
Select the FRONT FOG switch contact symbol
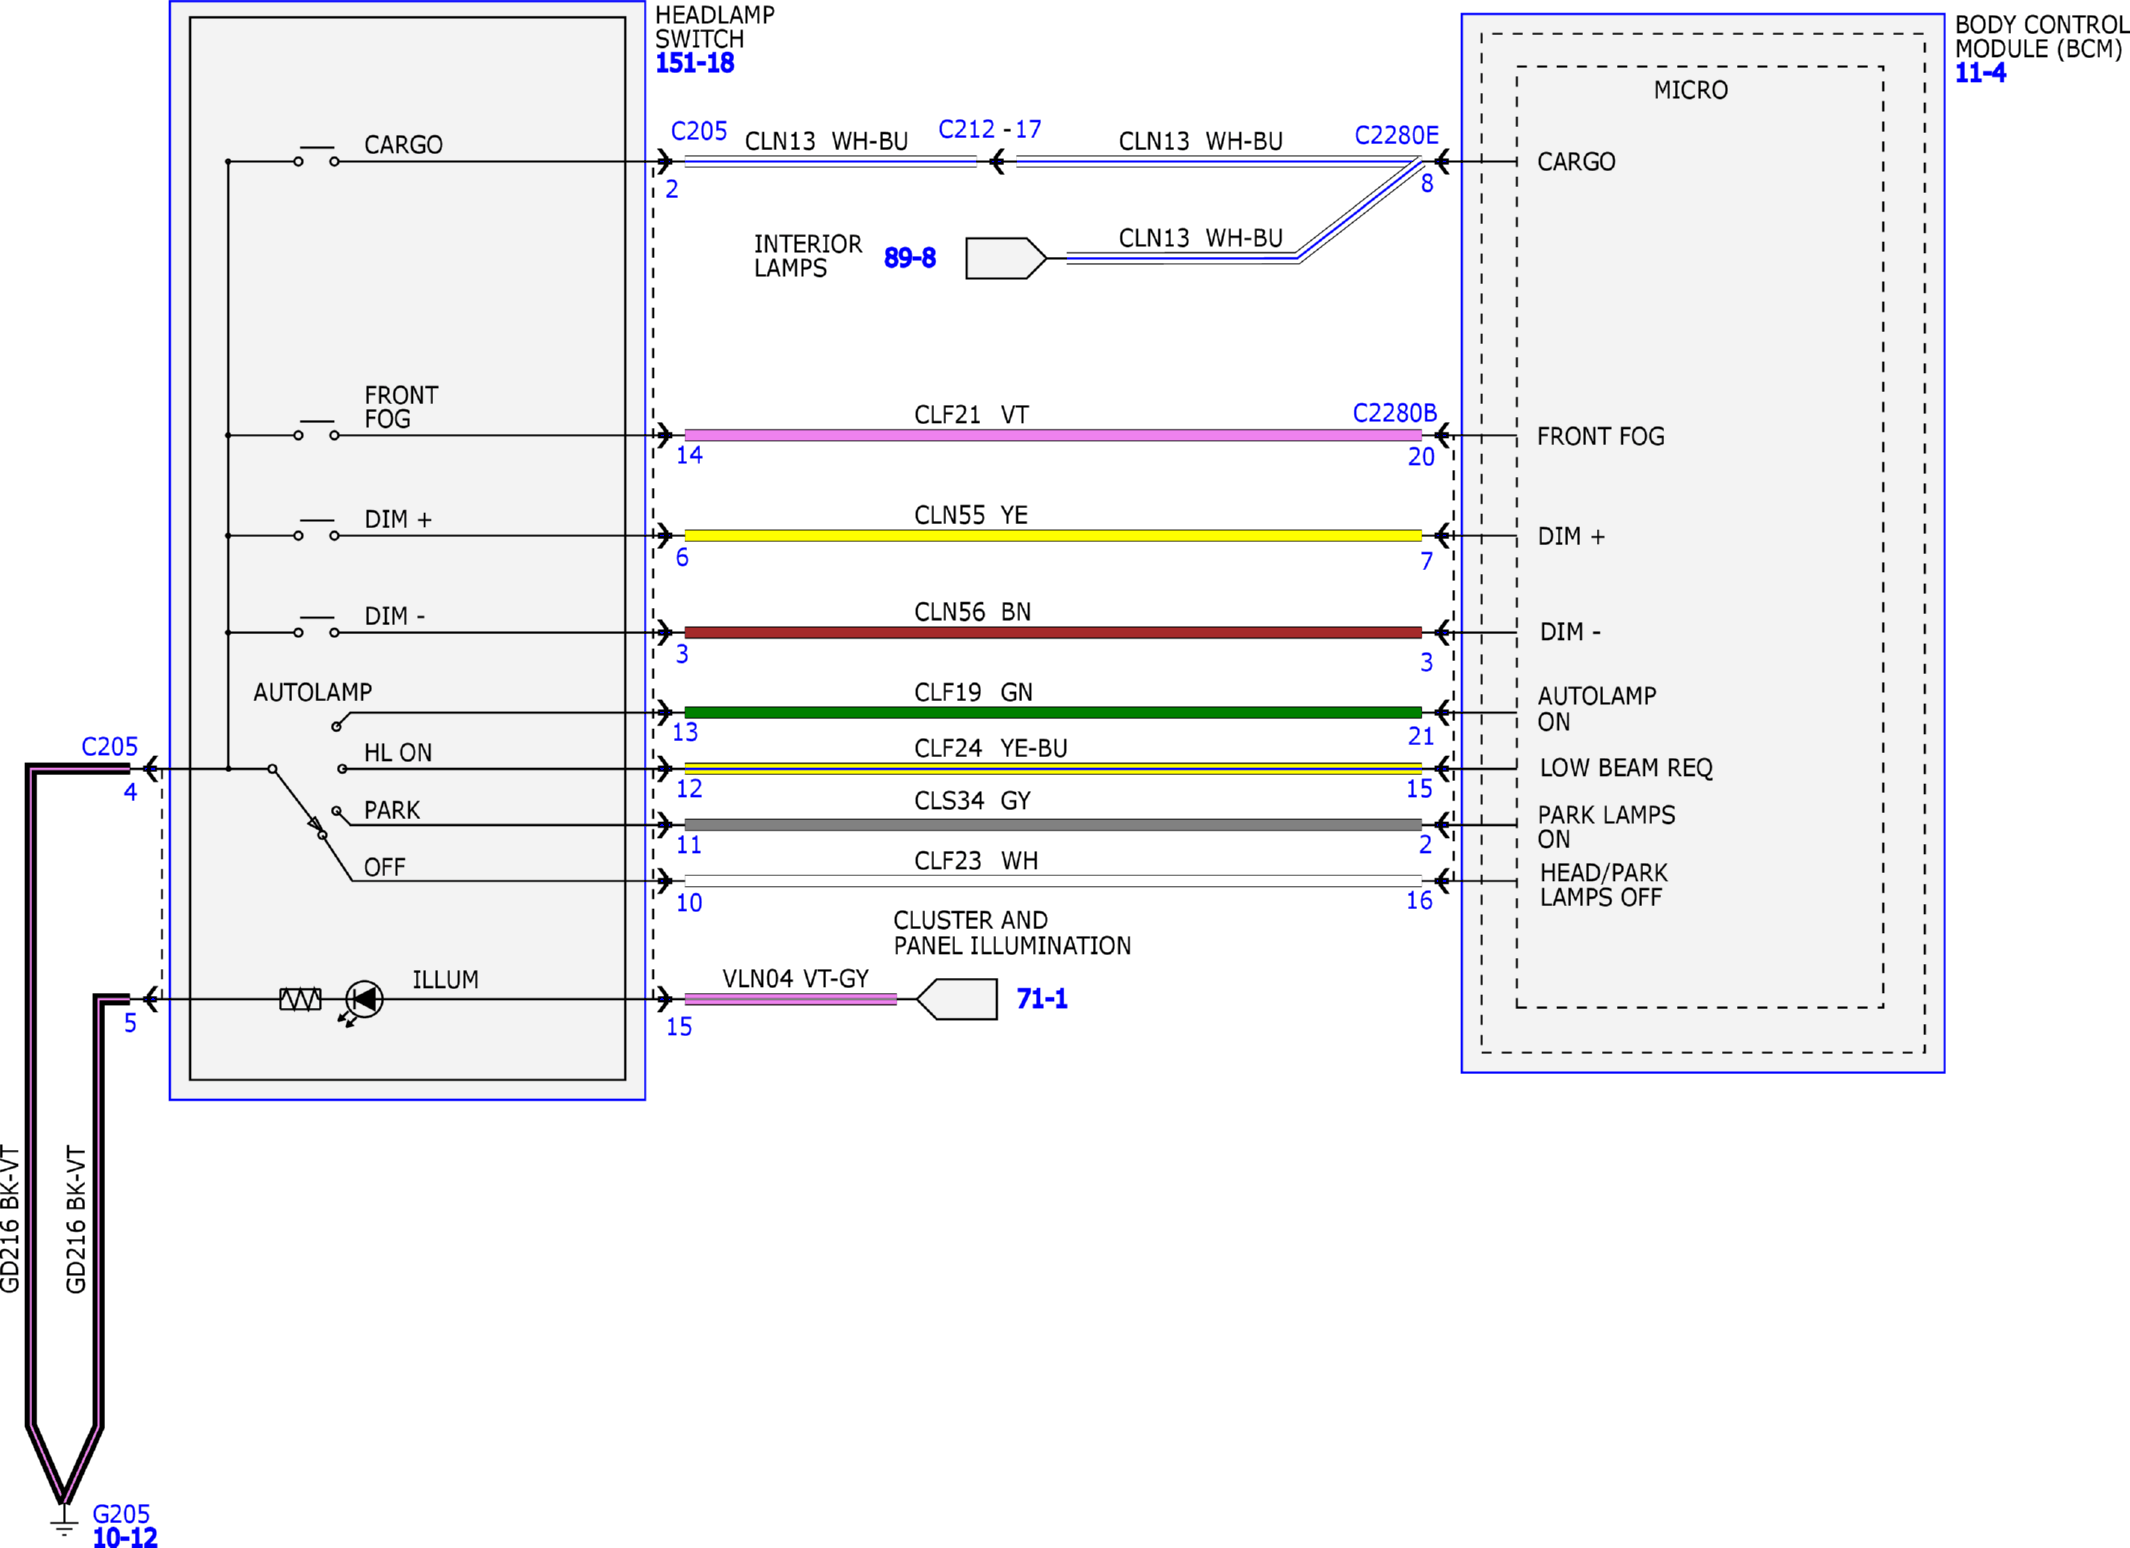(317, 429)
